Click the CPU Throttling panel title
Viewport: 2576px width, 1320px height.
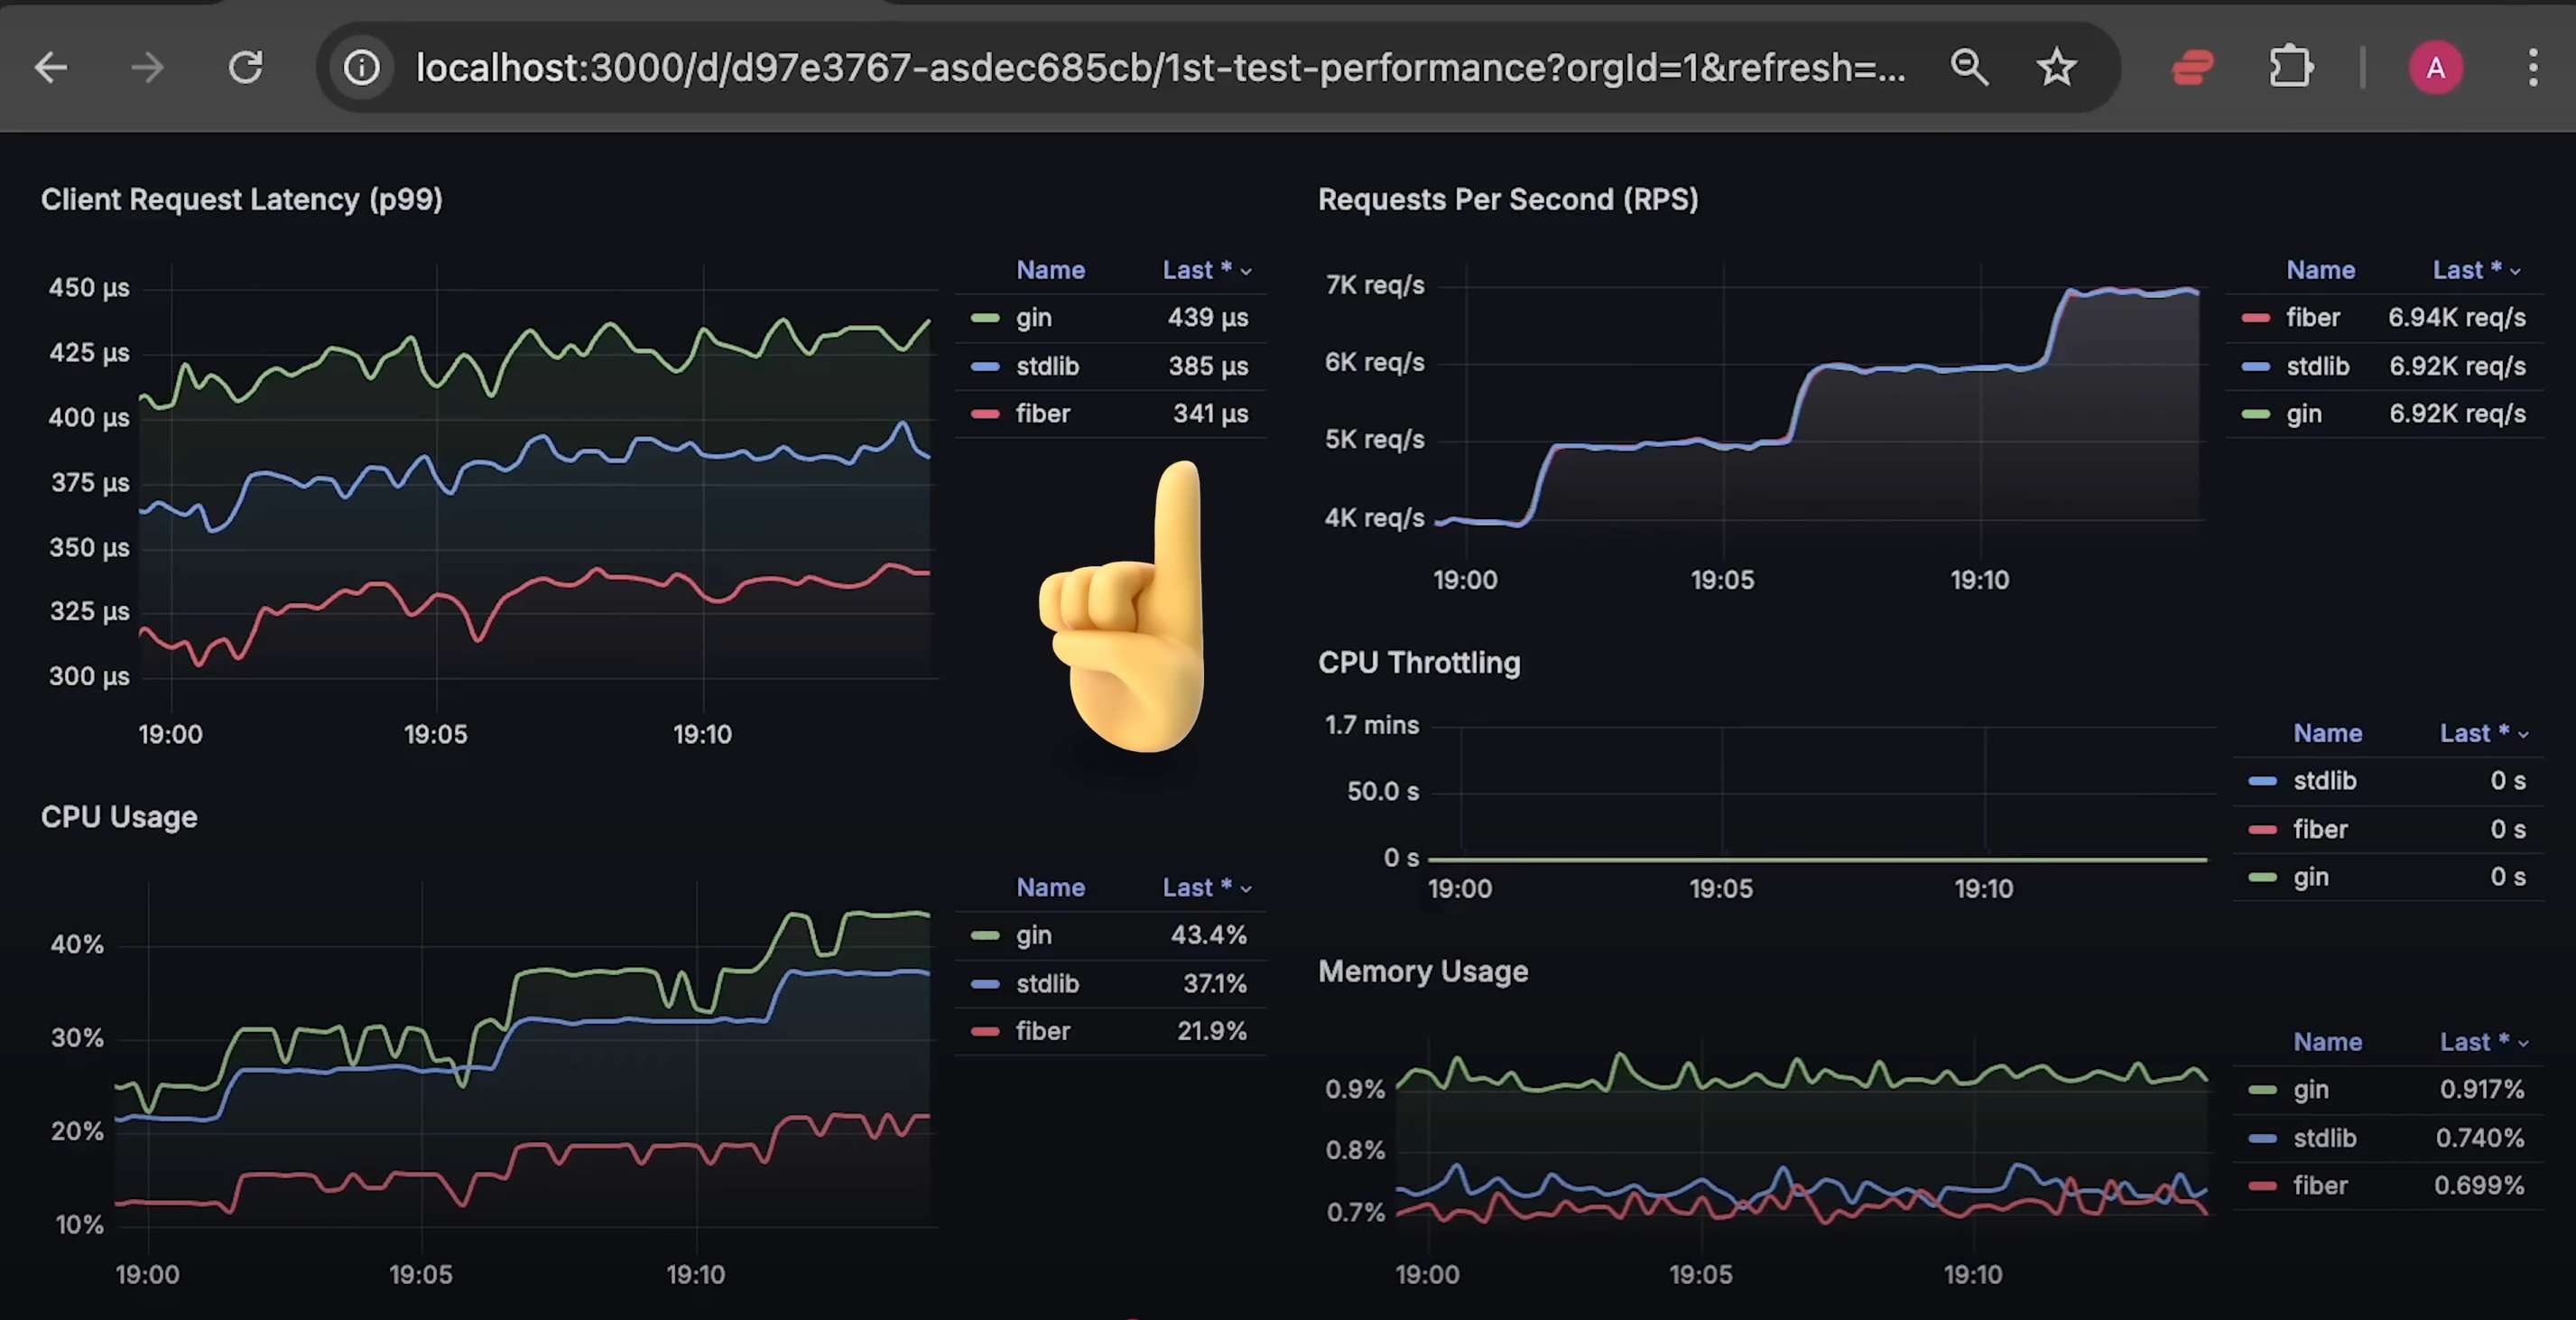click(x=1418, y=663)
